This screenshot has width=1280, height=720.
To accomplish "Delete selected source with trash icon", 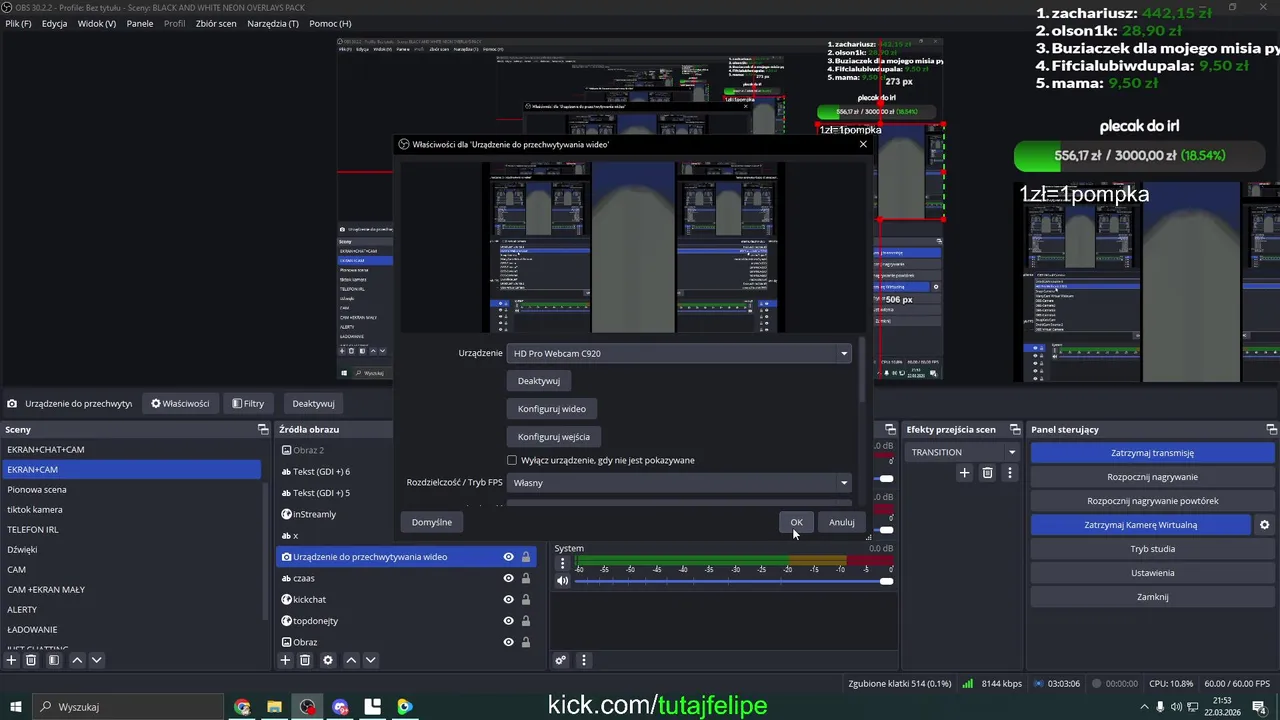I will pyautogui.click(x=305, y=660).
